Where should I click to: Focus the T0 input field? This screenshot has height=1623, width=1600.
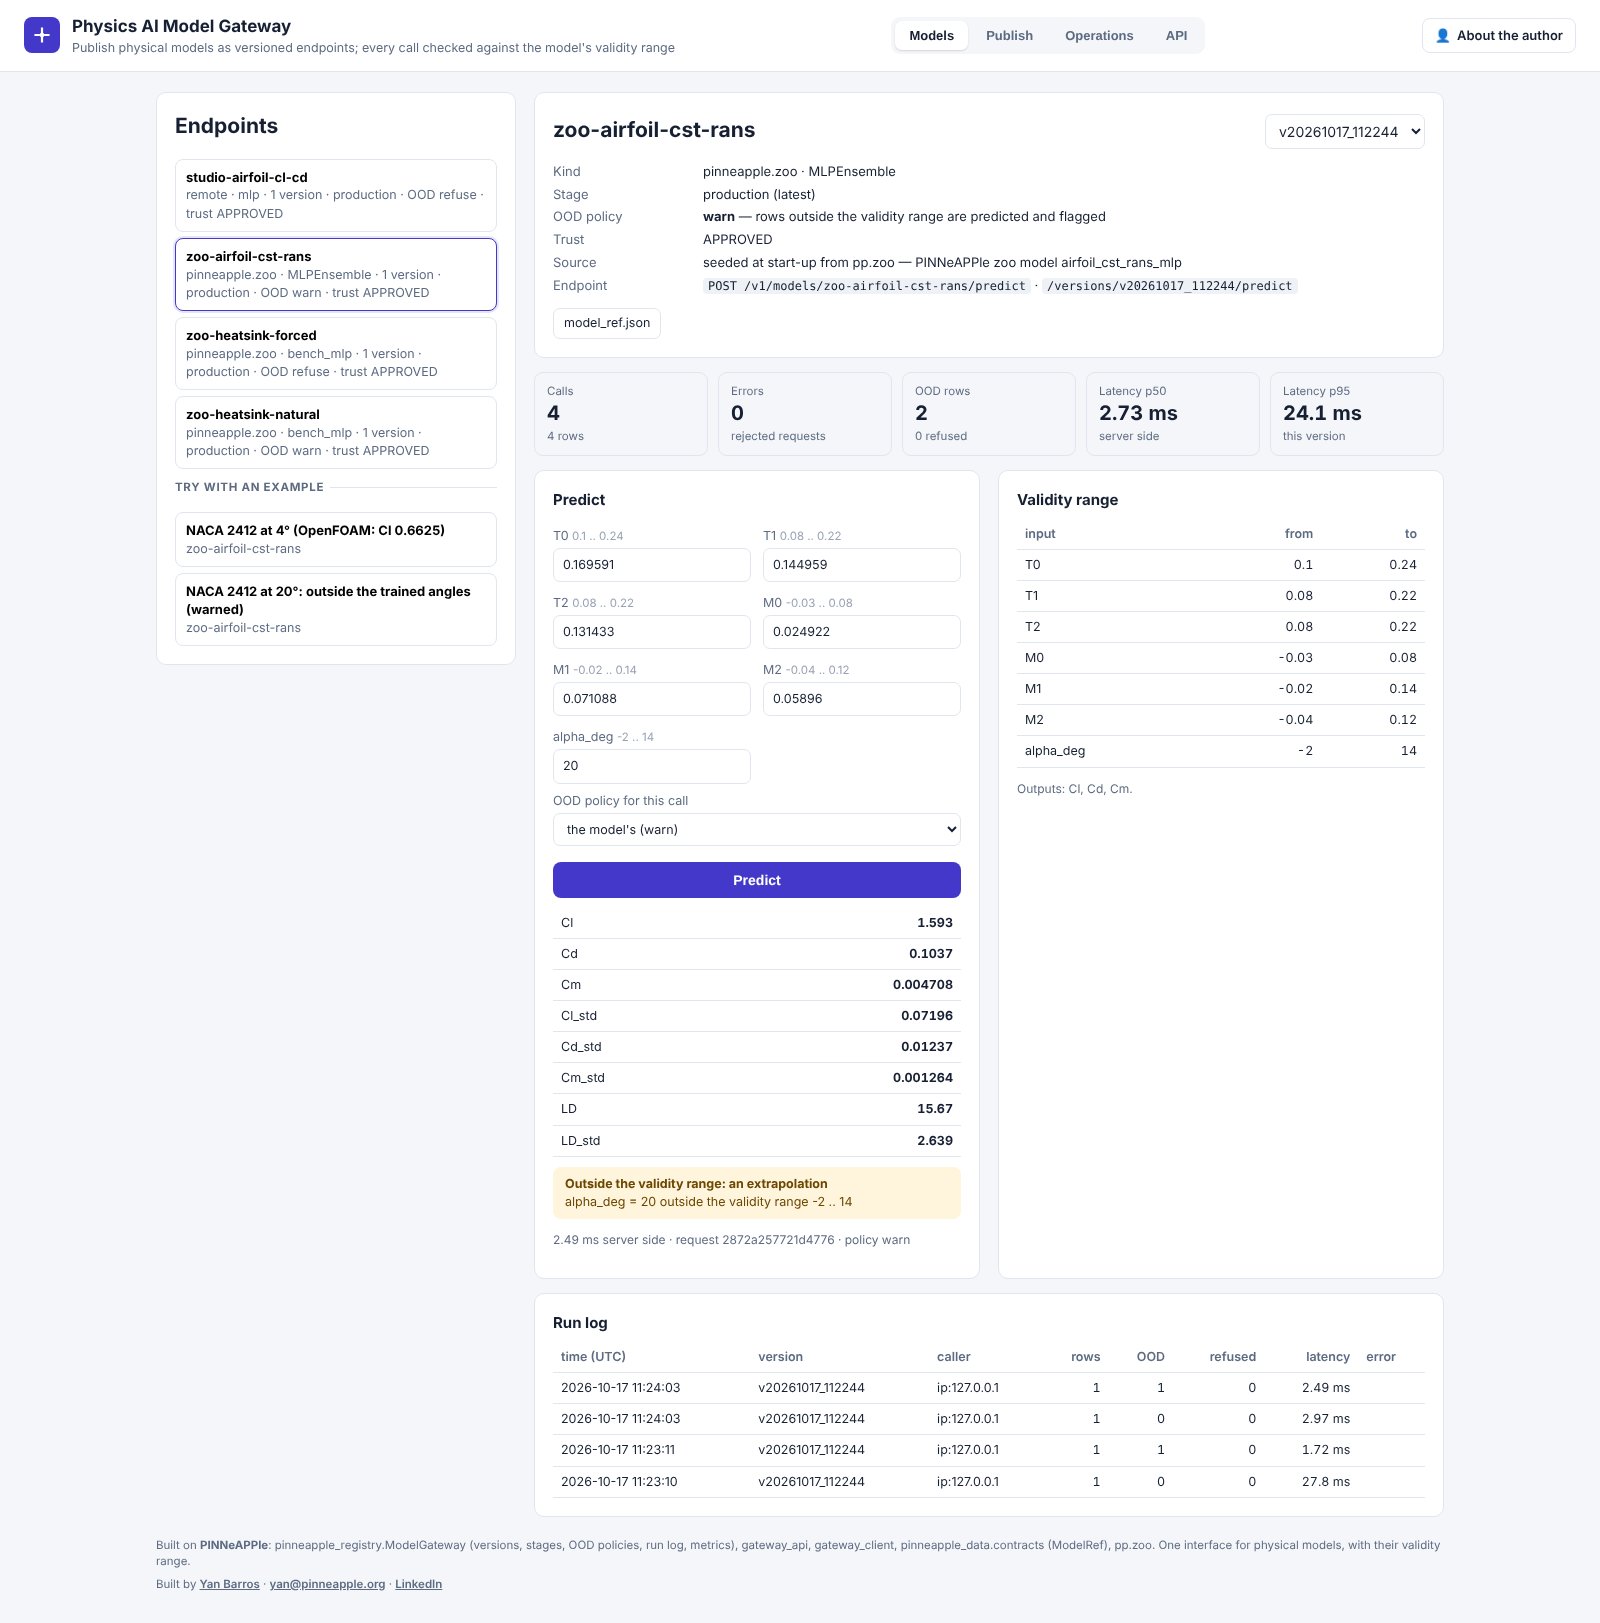pyautogui.click(x=651, y=565)
